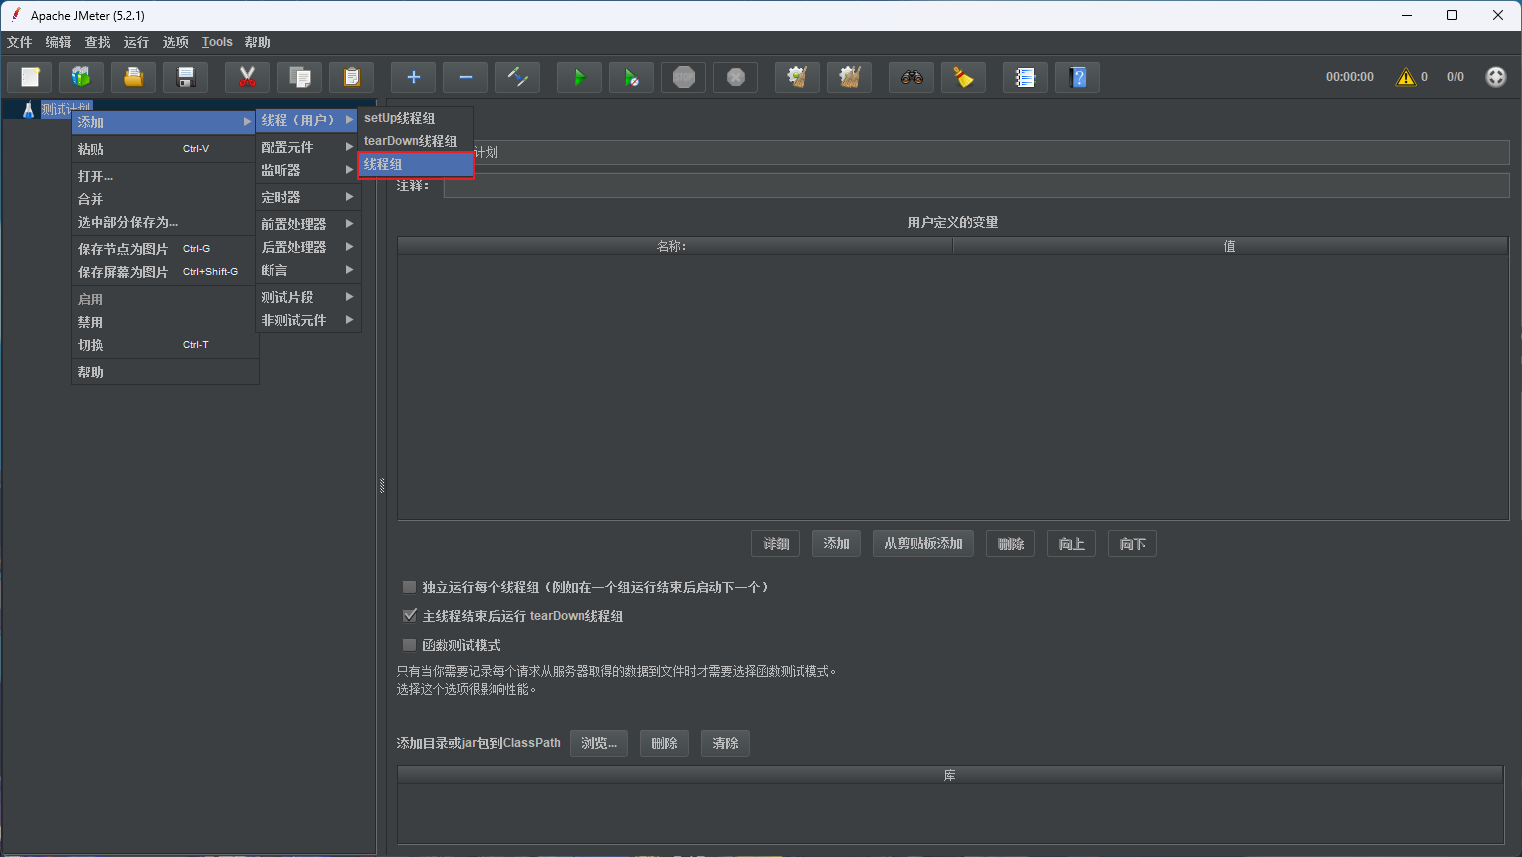Image resolution: width=1522 pixels, height=857 pixels.
Task: Choose 打开... in context menu
Action: [x=165, y=176]
